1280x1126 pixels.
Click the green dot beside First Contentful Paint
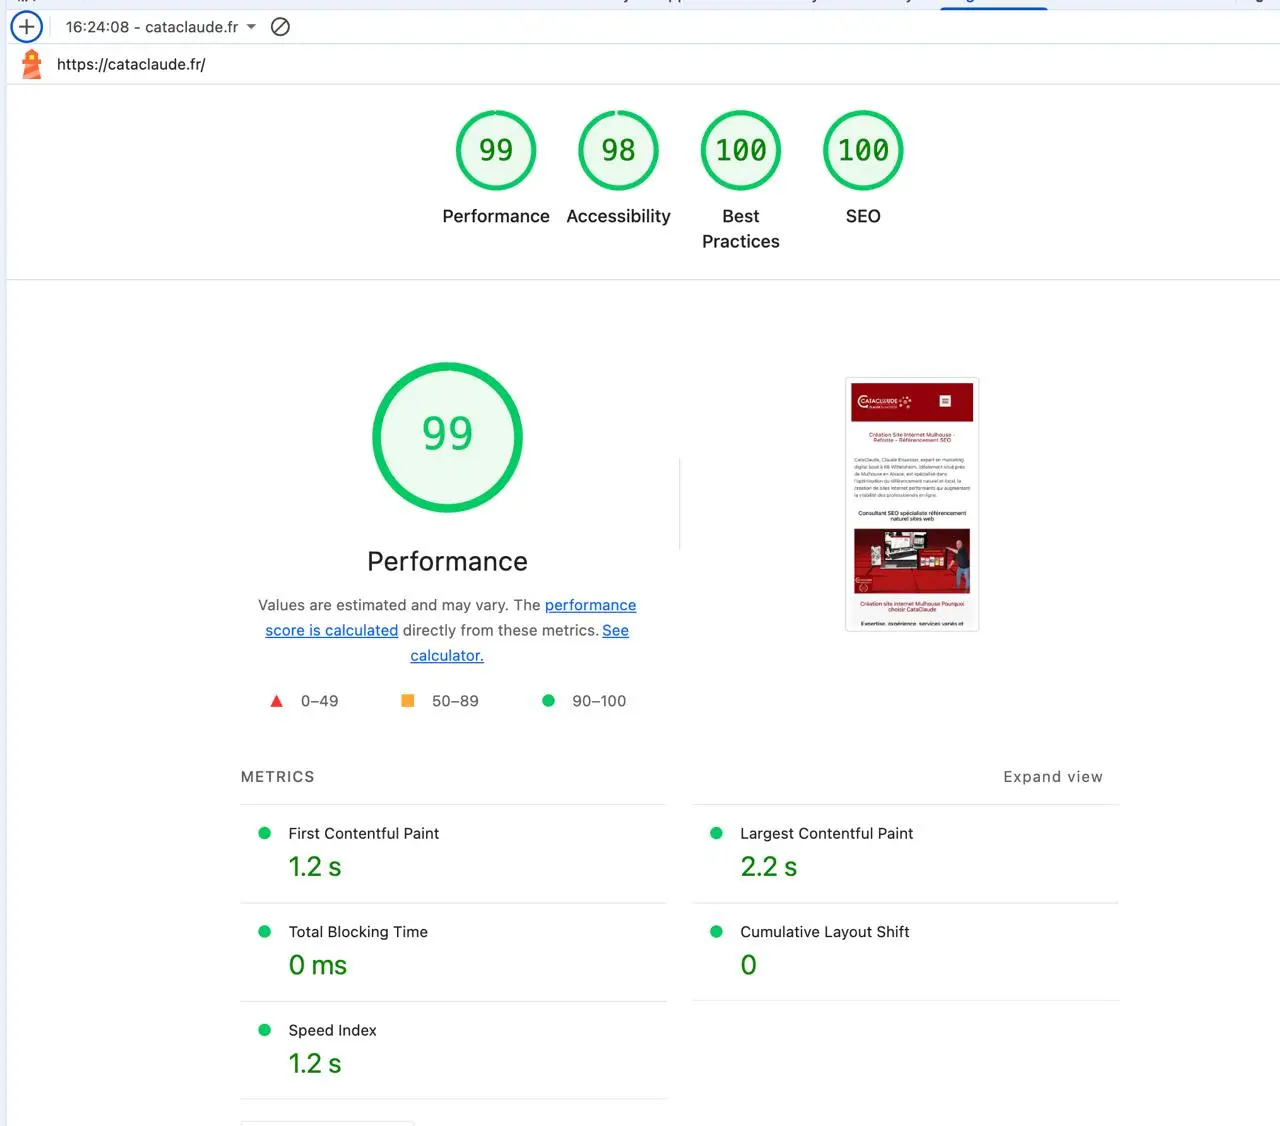[x=265, y=832]
